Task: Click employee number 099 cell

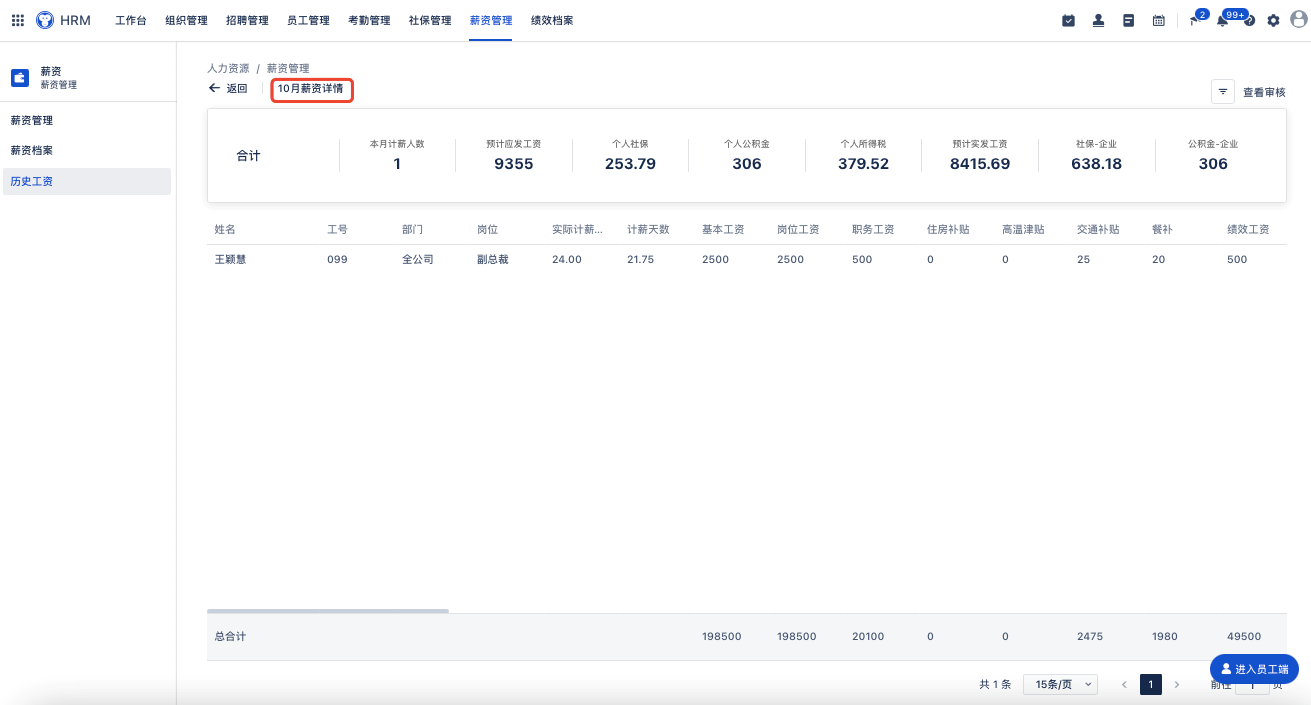Action: pyautogui.click(x=337, y=259)
